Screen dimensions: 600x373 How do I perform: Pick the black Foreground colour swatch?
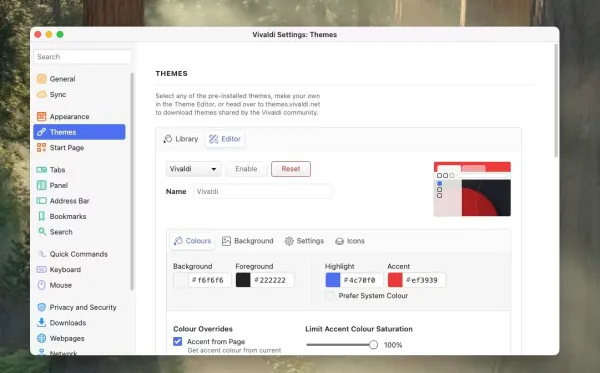pos(243,280)
